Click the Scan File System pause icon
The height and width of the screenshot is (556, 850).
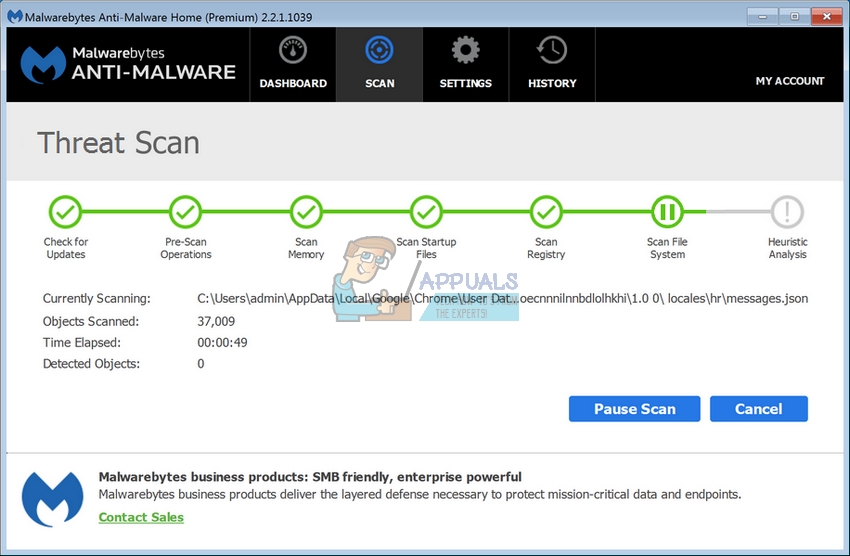(x=667, y=212)
